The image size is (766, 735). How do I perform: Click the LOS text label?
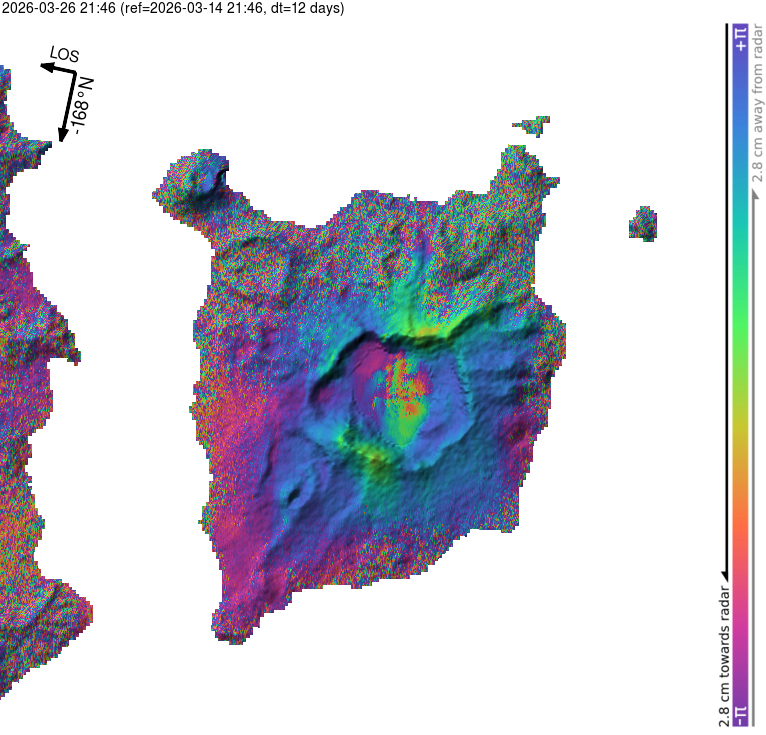click(x=64, y=55)
